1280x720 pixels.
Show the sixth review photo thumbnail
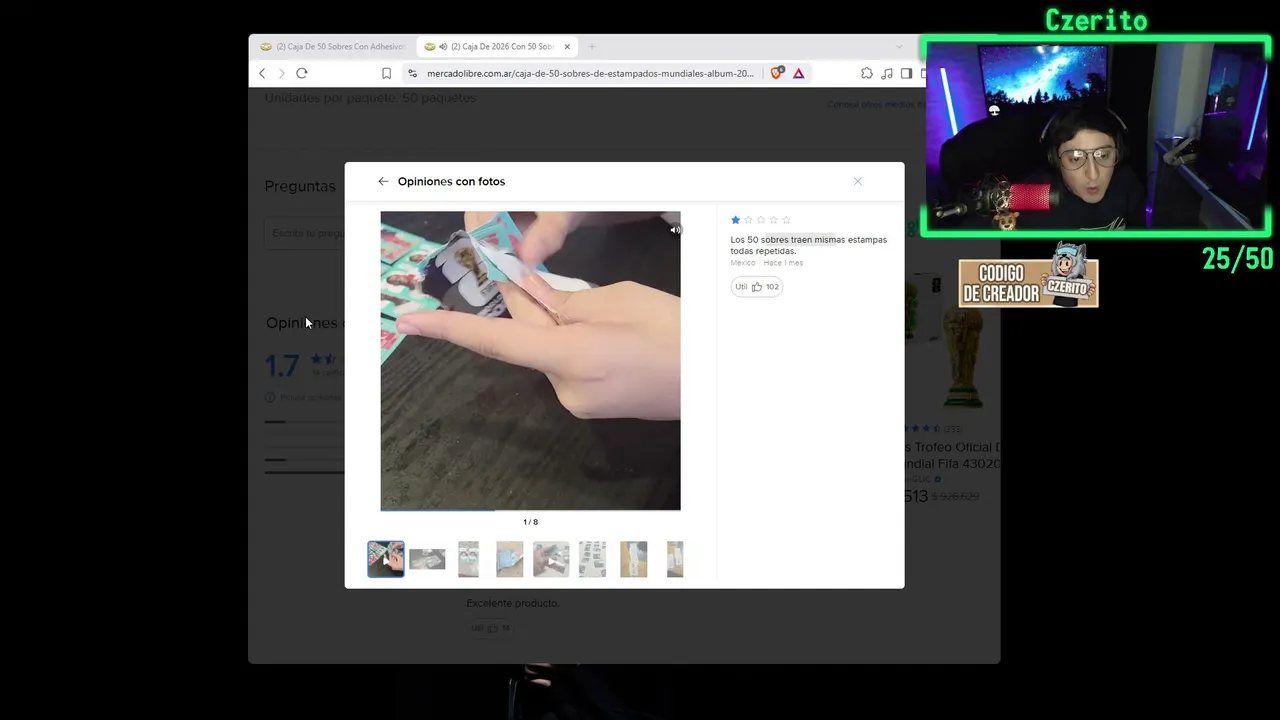(x=592, y=559)
